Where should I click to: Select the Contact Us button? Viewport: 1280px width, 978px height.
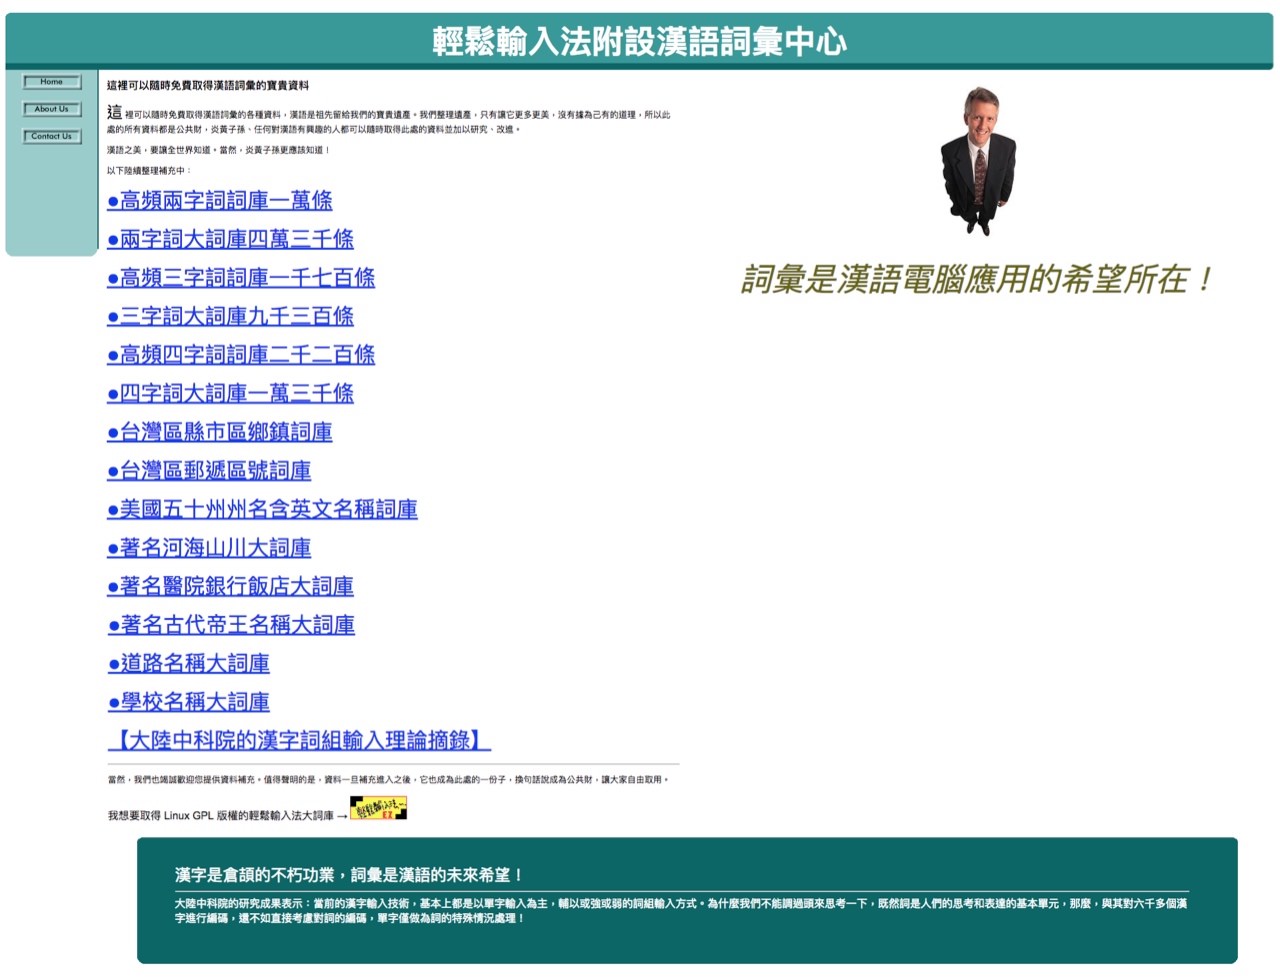click(52, 136)
